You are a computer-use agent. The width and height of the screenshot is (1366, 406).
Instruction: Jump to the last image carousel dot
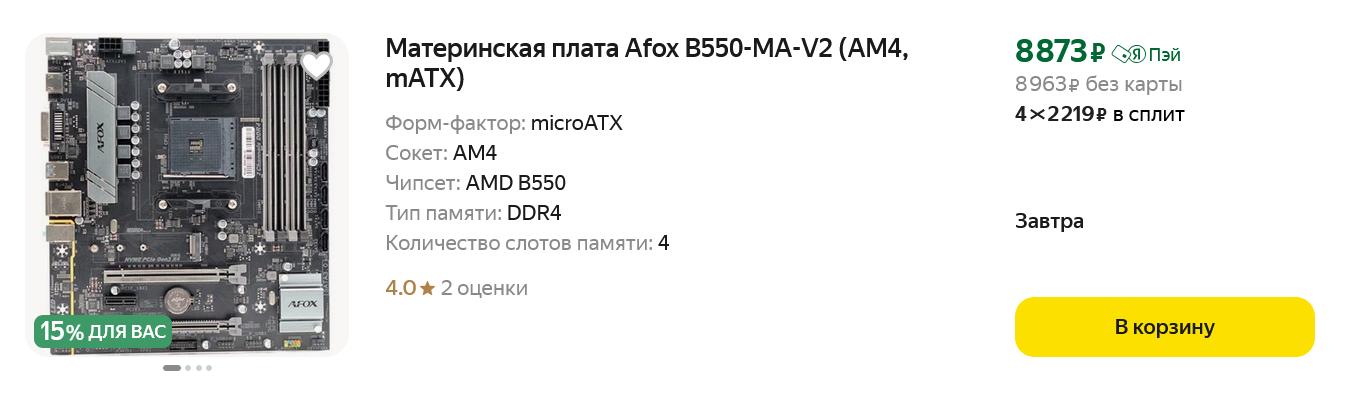point(209,368)
